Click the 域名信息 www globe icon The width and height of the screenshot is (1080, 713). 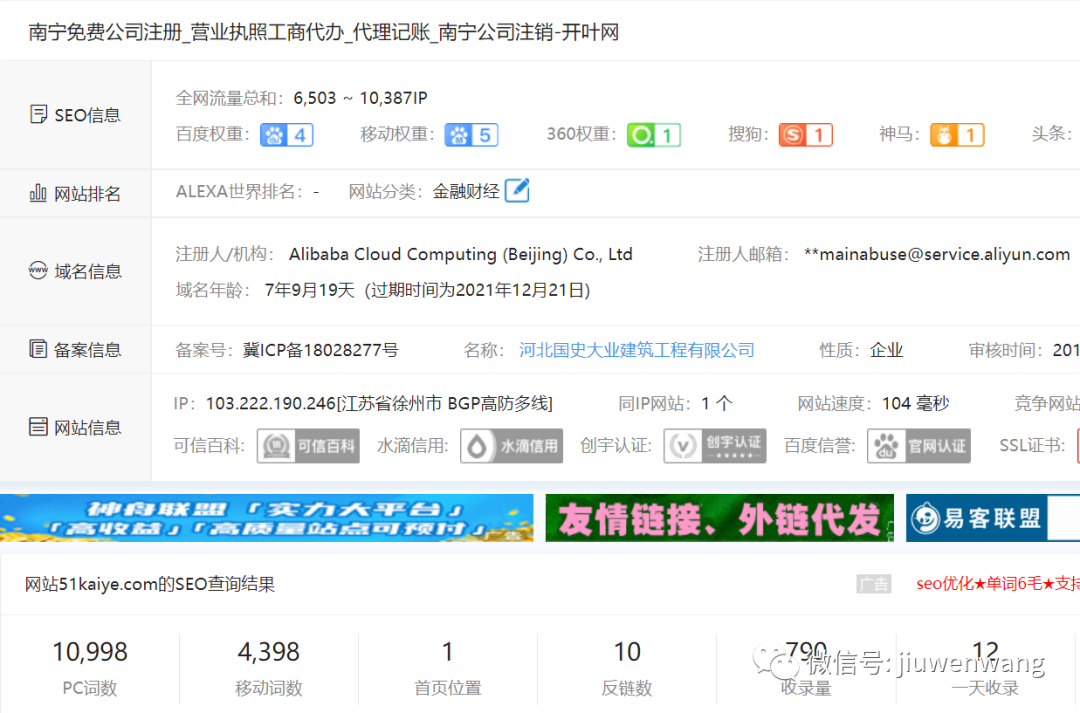pos(39,270)
